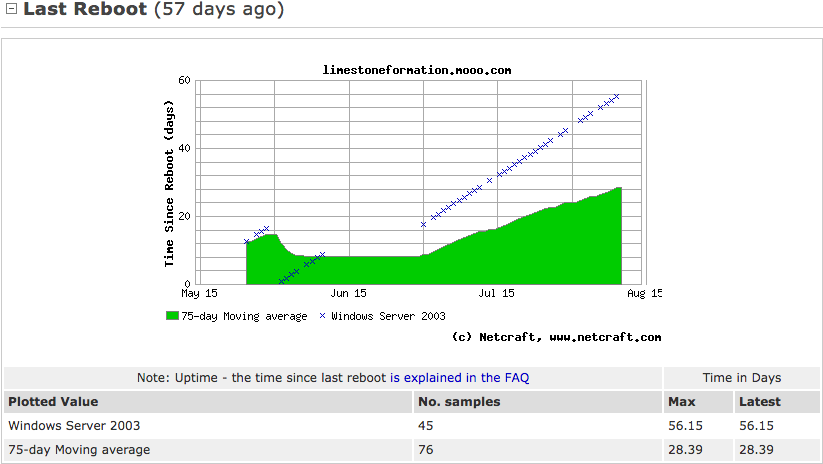This screenshot has height=464, width=823.
Task: Click the 'Jun 15' axis label
Action: pos(349,293)
